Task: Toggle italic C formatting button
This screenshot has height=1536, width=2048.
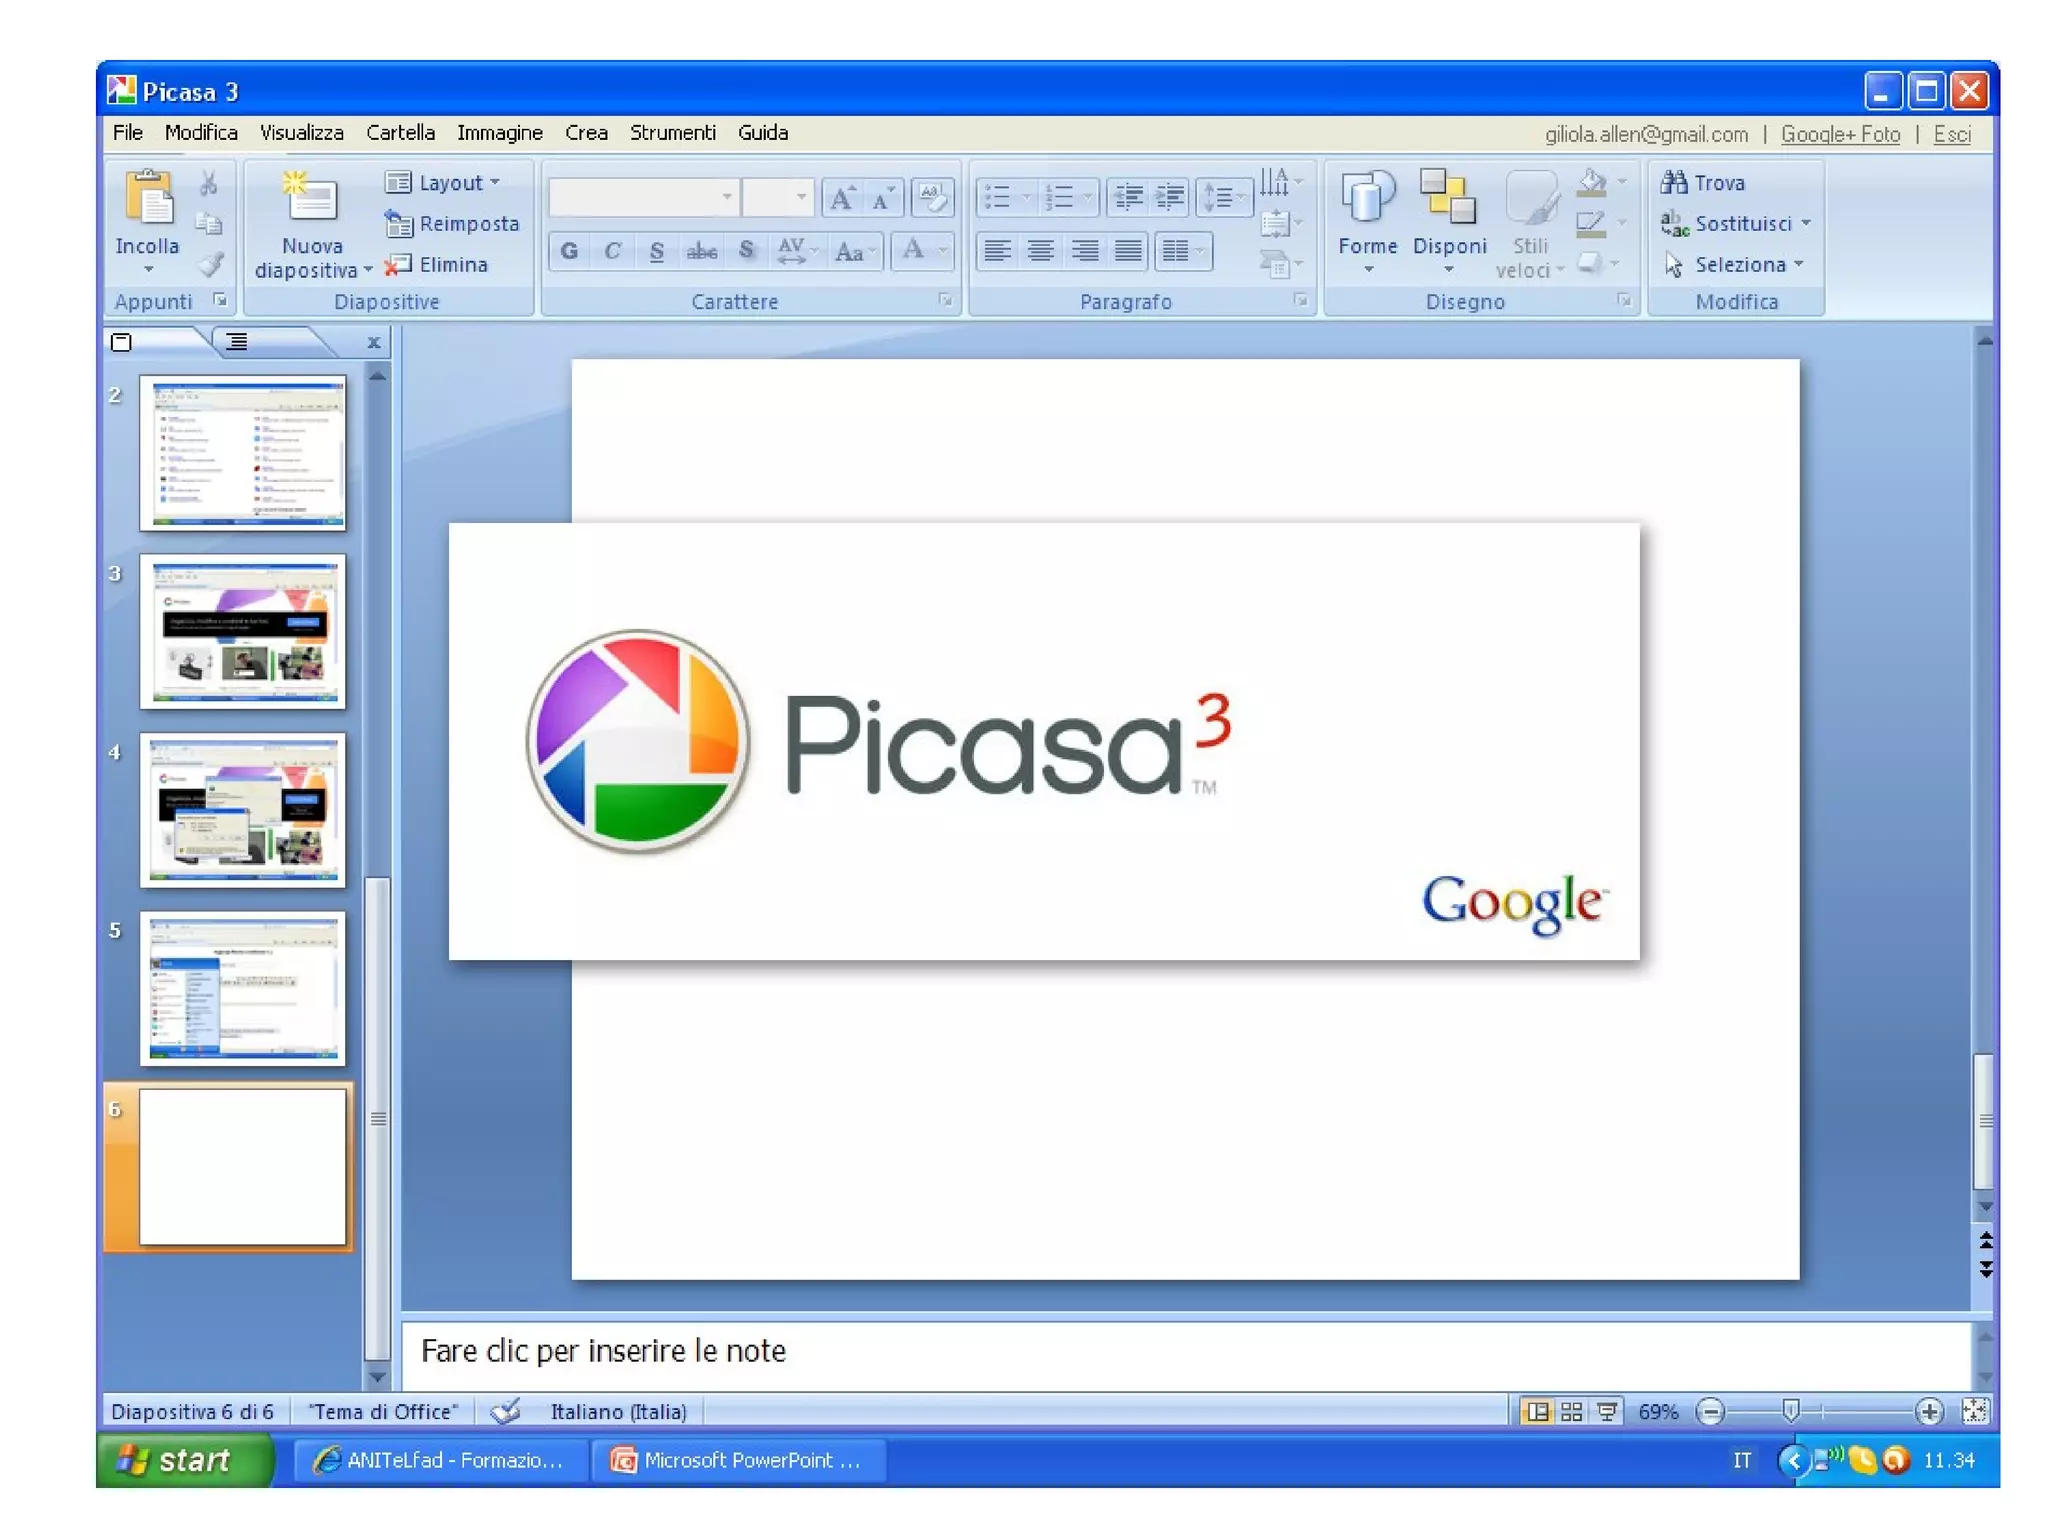Action: point(612,251)
